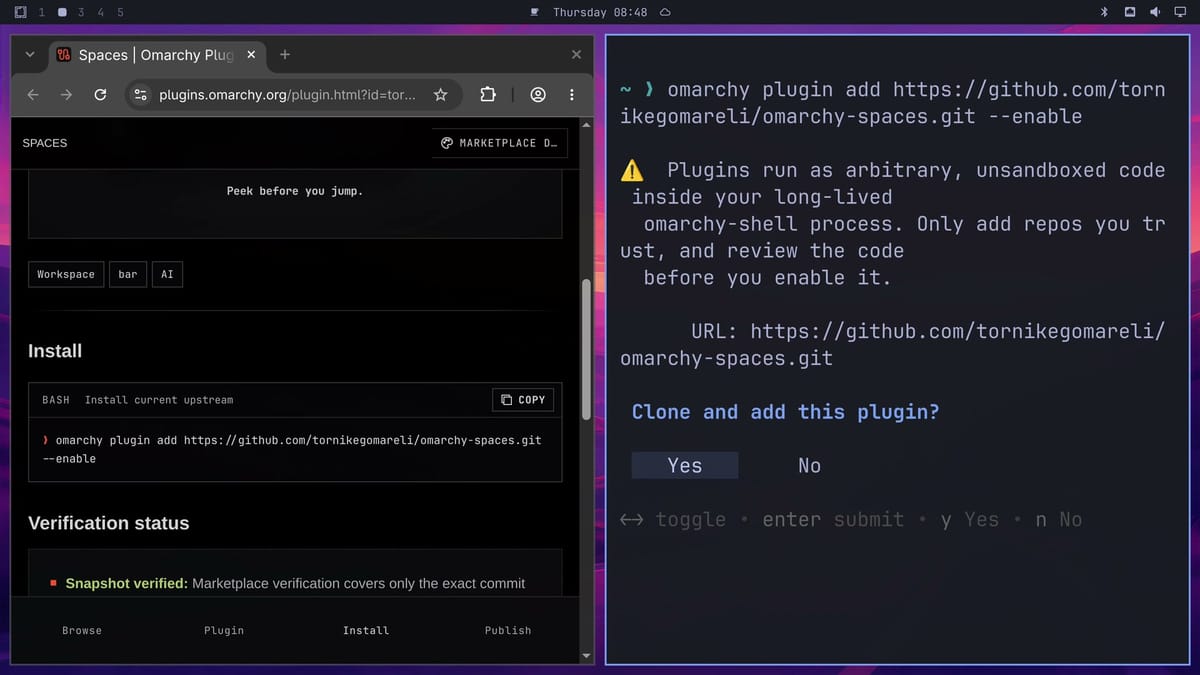The height and width of the screenshot is (675, 1200).
Task: Click the scrollbar down arrow
Action: [587, 656]
